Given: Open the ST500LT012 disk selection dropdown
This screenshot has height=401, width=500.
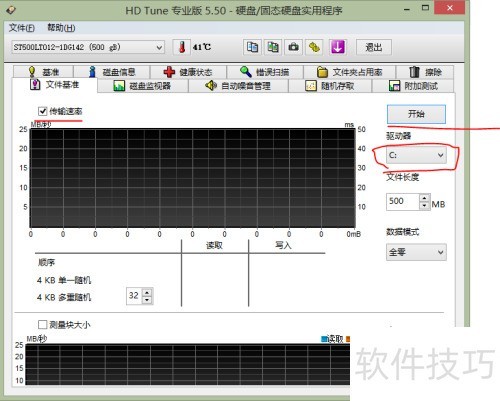Looking at the screenshot, I should pyautogui.click(x=88, y=47).
